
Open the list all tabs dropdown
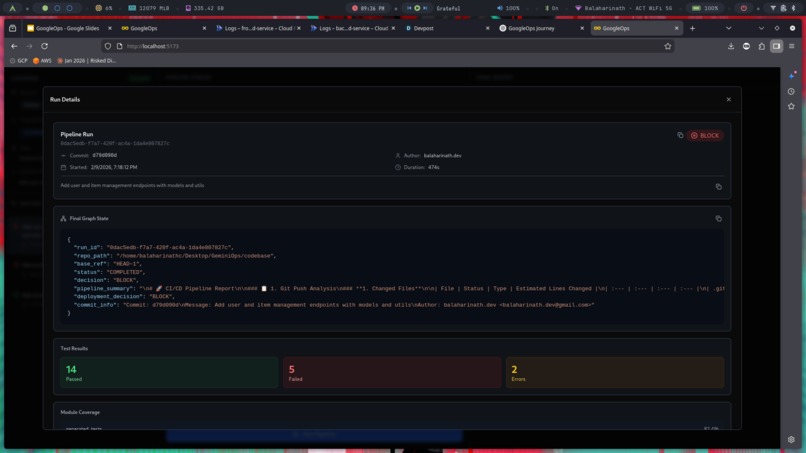[728, 28]
